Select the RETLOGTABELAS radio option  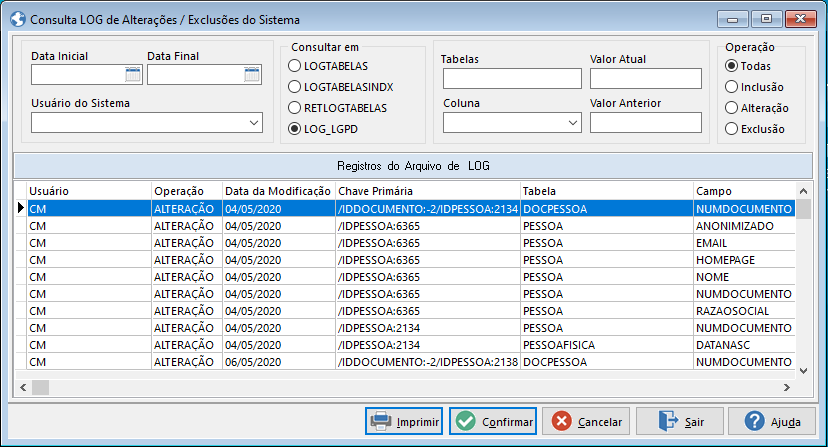(x=295, y=107)
